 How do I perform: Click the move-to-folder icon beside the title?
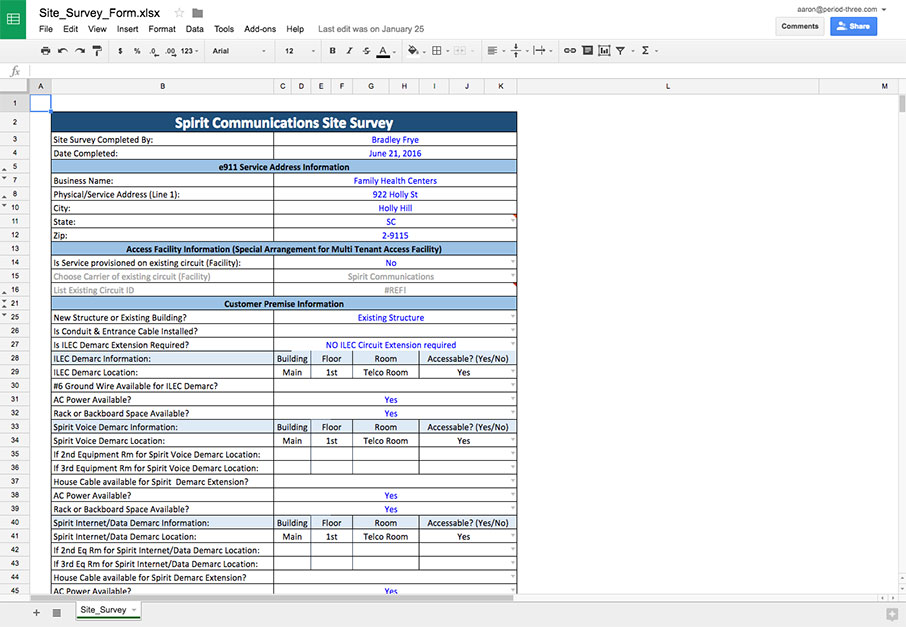point(198,13)
